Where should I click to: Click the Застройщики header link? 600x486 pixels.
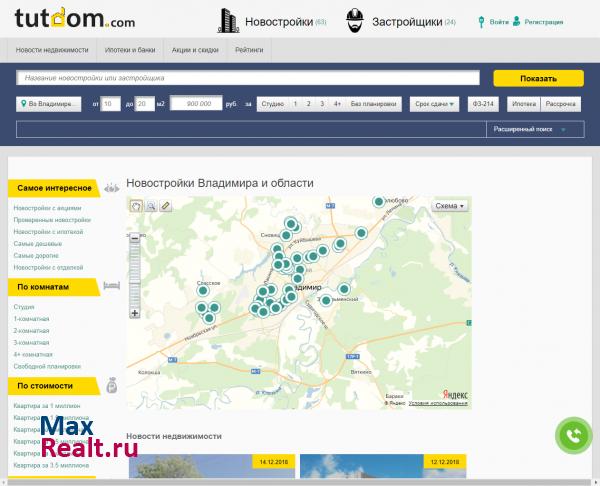pyautogui.click(x=407, y=22)
